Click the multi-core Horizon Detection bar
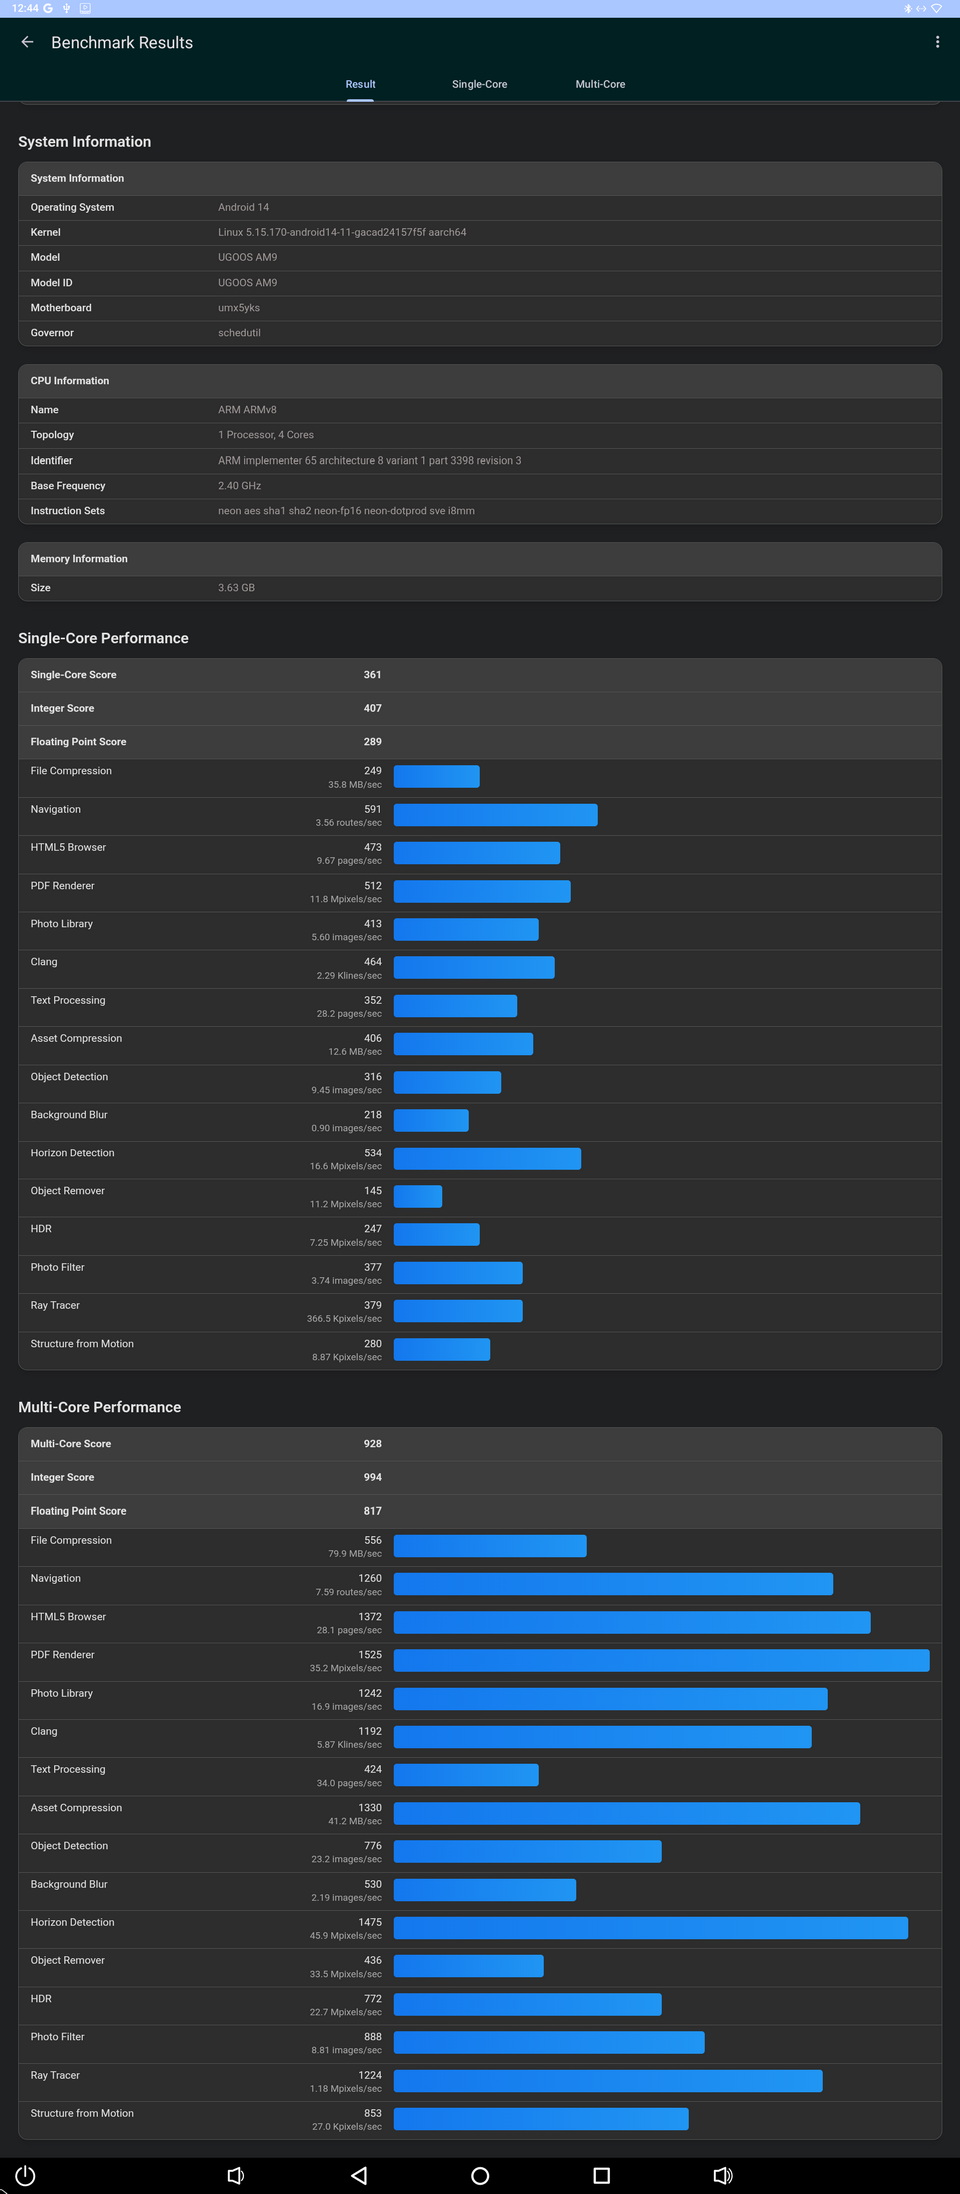 tap(650, 1928)
